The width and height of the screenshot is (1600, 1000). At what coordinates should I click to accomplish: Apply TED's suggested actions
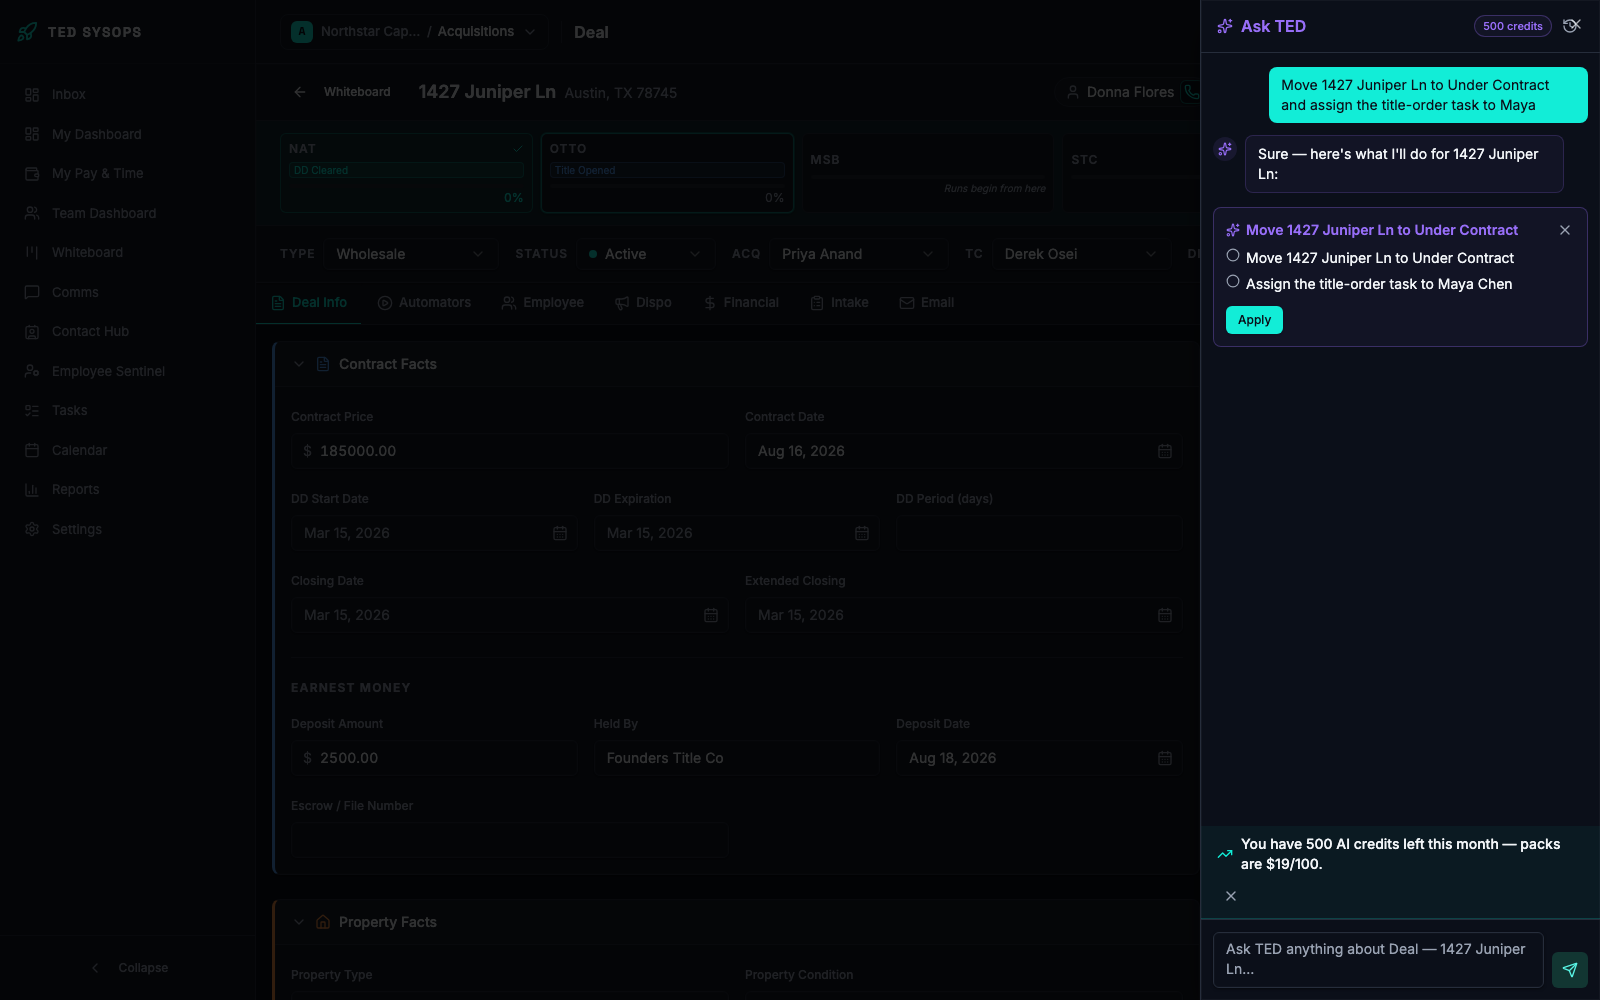click(x=1254, y=320)
